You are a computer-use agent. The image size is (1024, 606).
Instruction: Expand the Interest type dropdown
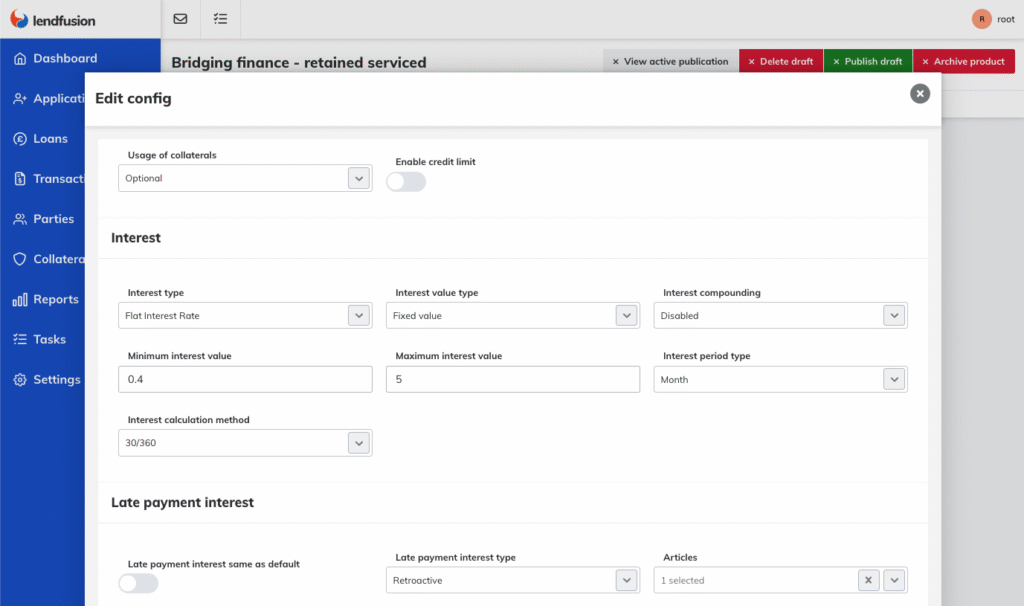(x=358, y=316)
